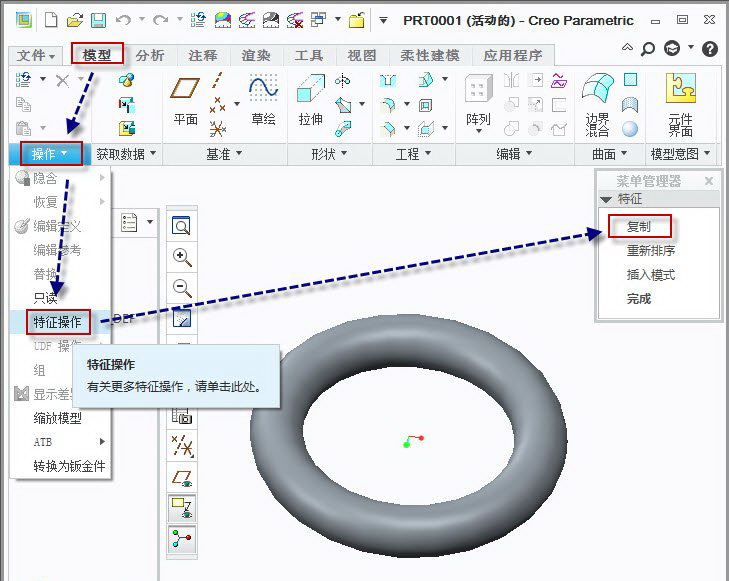Screen dimensions: 729x581
Task: Choose 重新排序 in the menu manager
Action: coord(651,251)
